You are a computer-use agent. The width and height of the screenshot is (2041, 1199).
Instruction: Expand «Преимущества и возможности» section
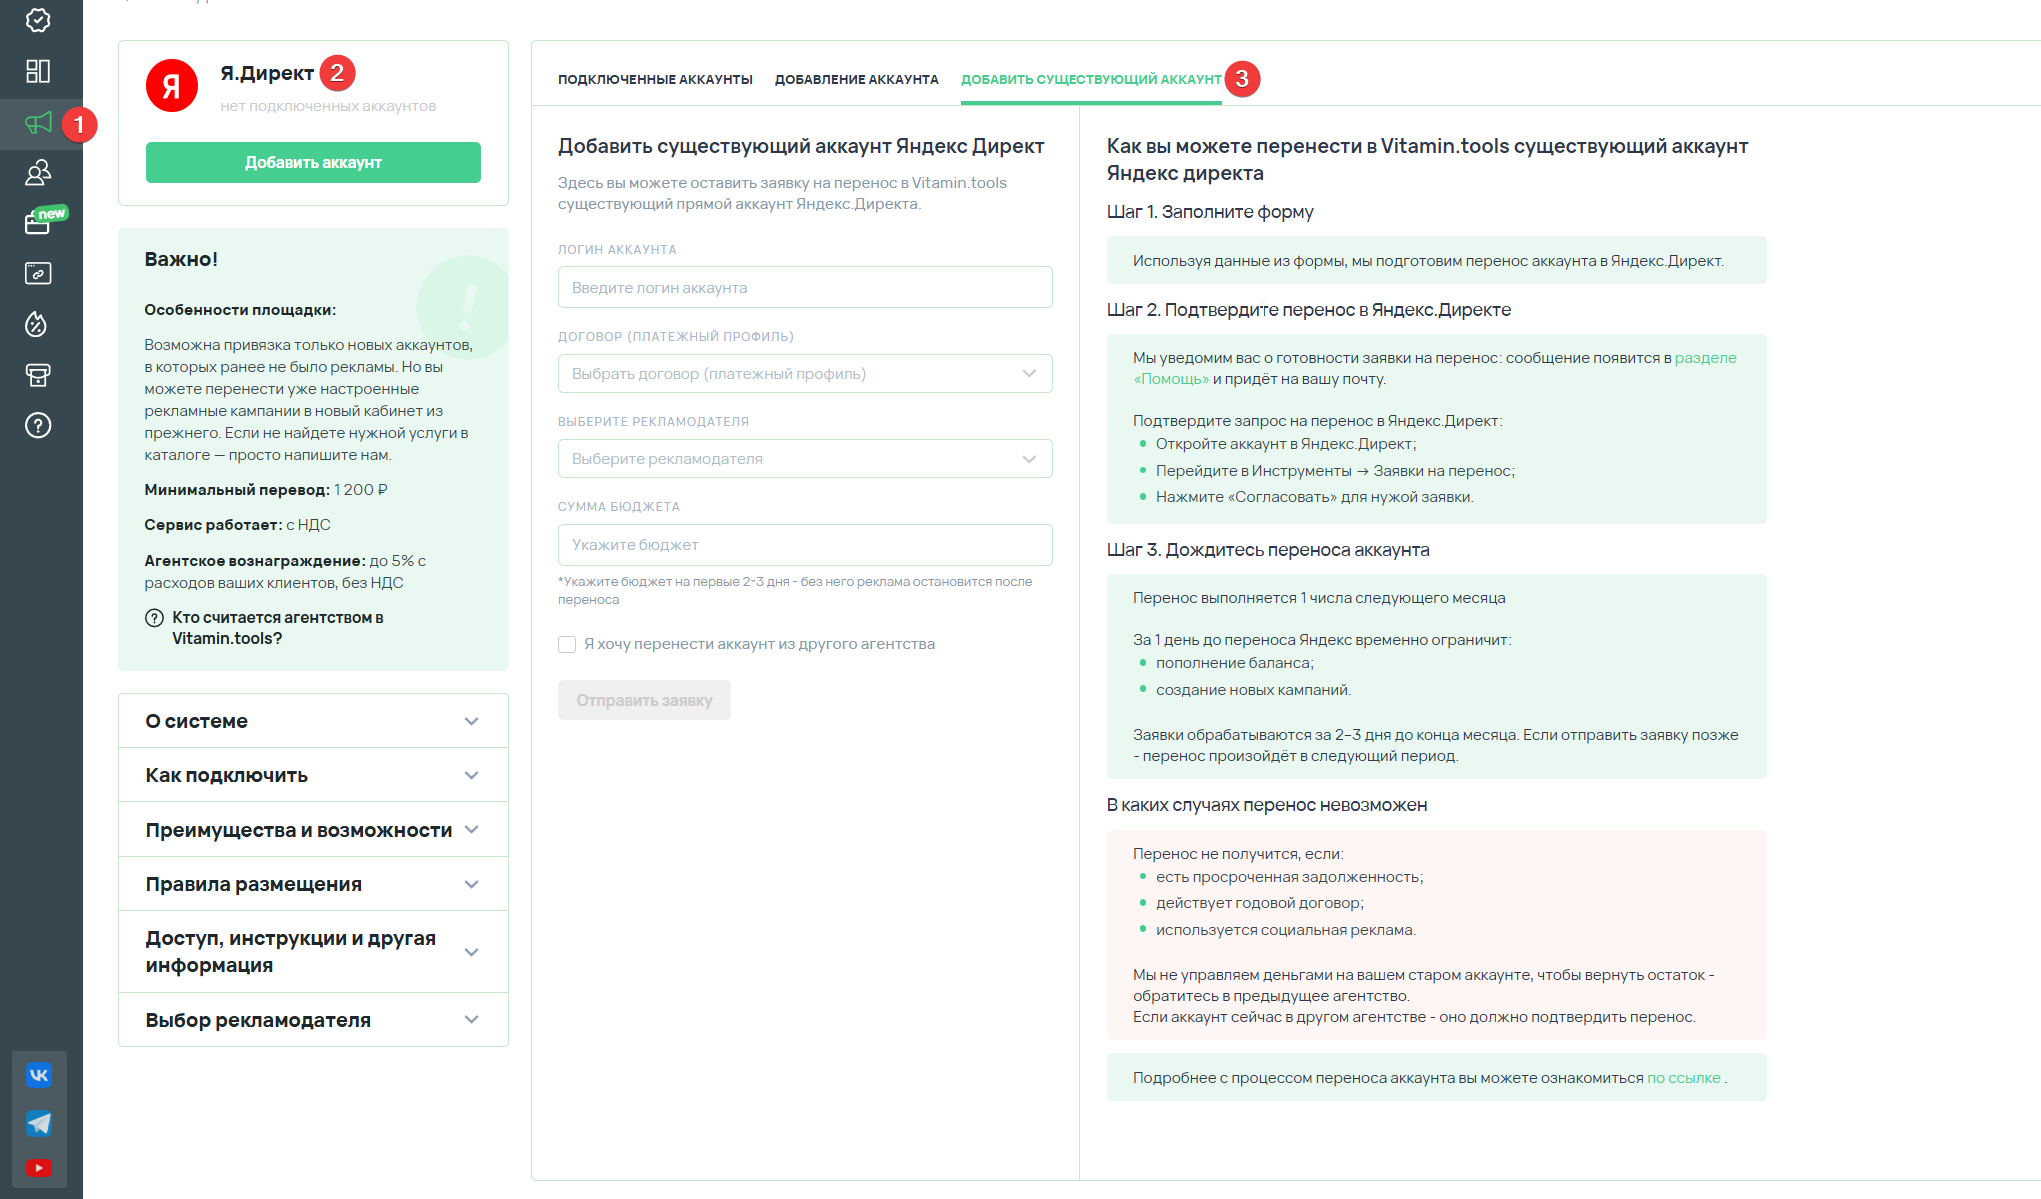tap(313, 830)
